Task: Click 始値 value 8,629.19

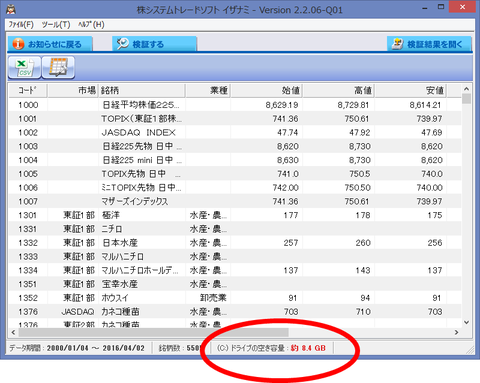Action: pyautogui.click(x=282, y=105)
